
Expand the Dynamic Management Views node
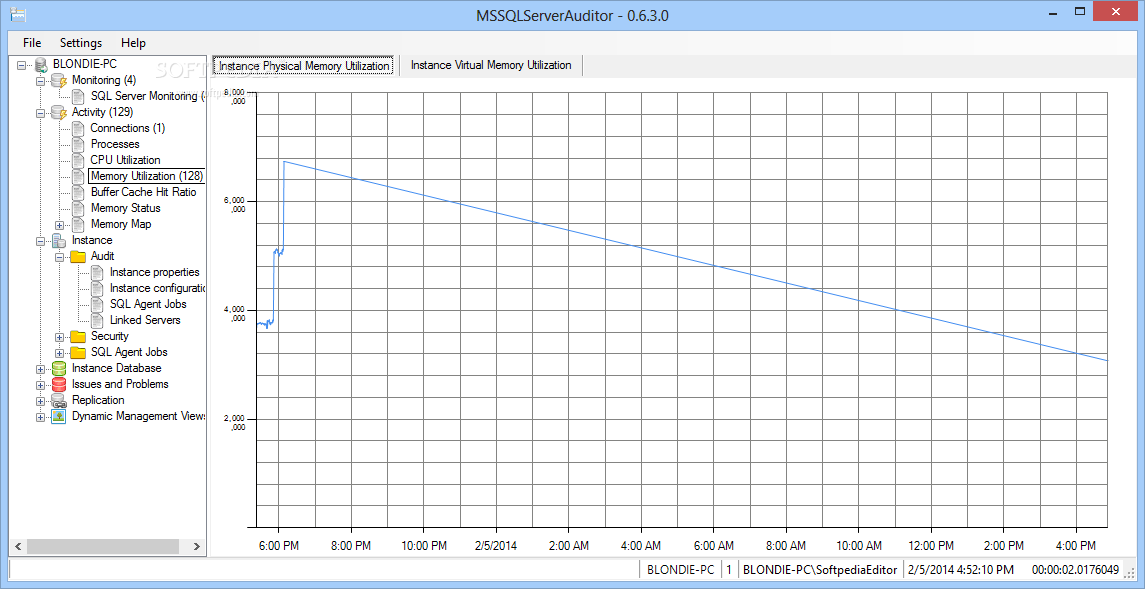click(x=40, y=417)
